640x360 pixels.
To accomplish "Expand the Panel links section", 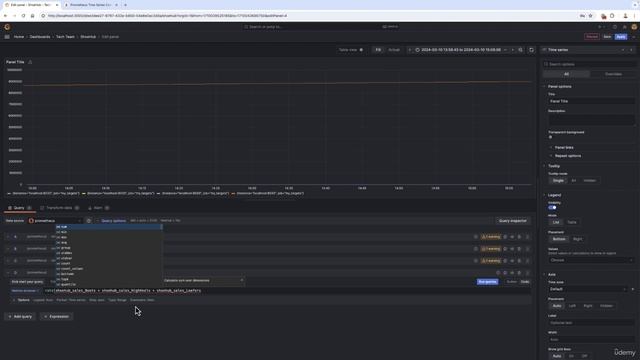I will coord(564,147).
